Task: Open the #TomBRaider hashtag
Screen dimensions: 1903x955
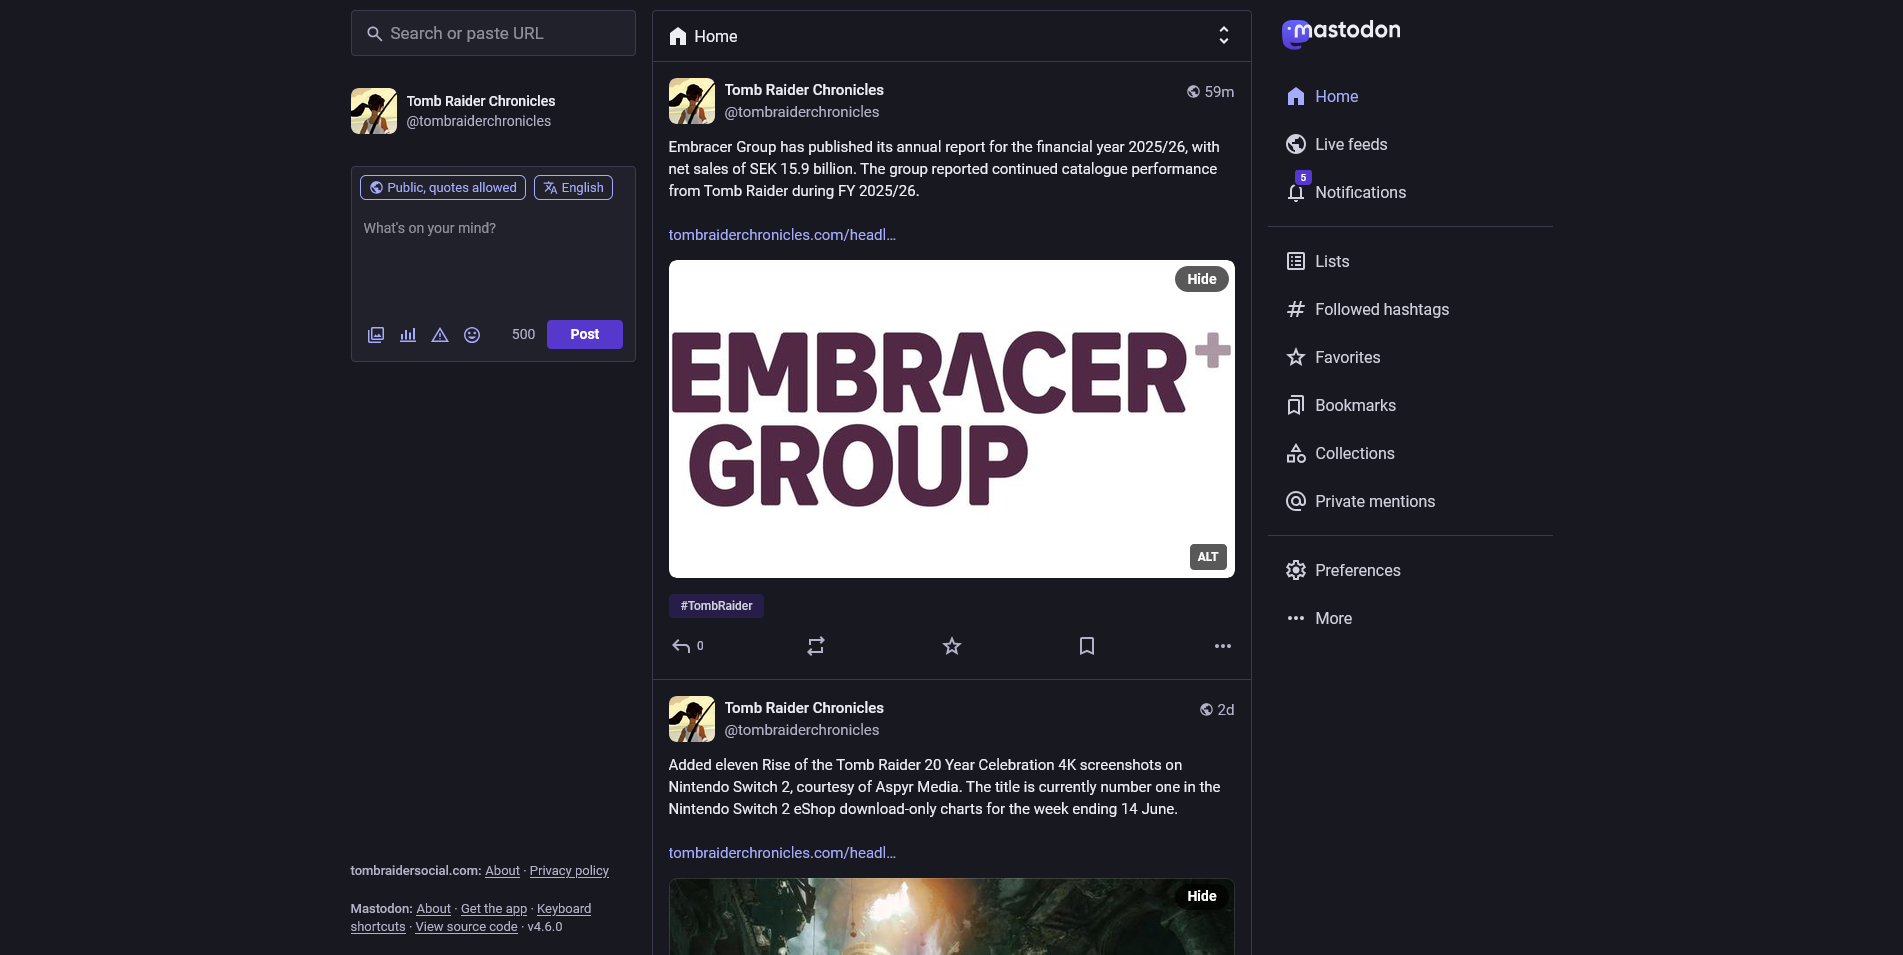Action: coord(716,606)
